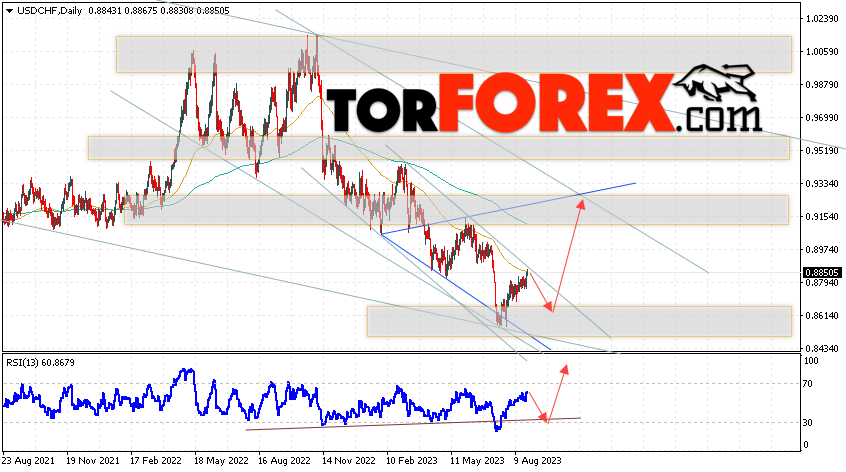Select the top red arrowhead in price chart
Image resolution: width=846 pixels, height=472 pixels.
coord(581,204)
